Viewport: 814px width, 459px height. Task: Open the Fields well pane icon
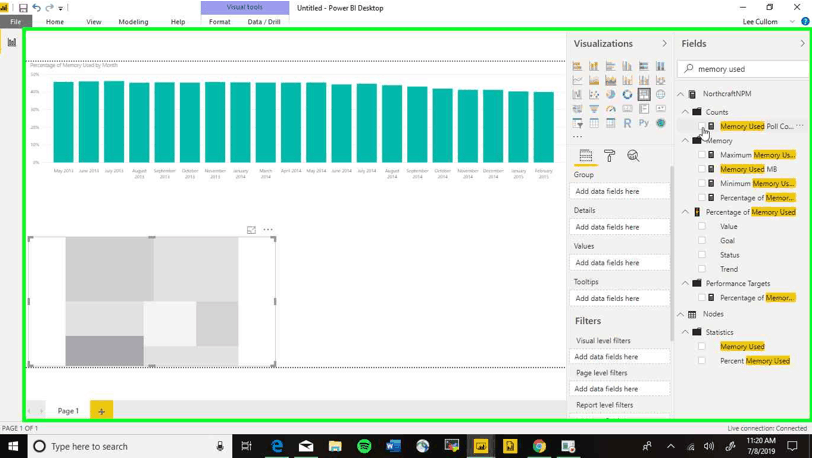click(x=586, y=156)
